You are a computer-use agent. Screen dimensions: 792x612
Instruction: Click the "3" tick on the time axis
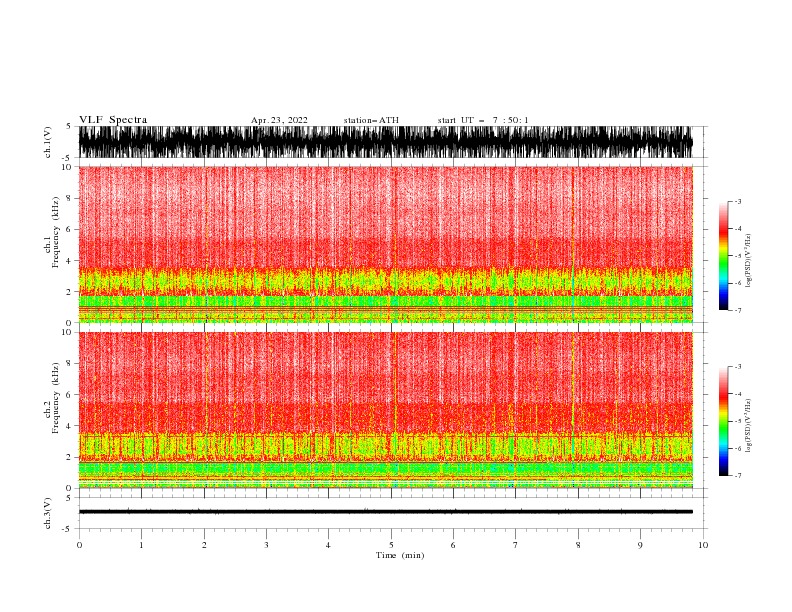pos(266,545)
